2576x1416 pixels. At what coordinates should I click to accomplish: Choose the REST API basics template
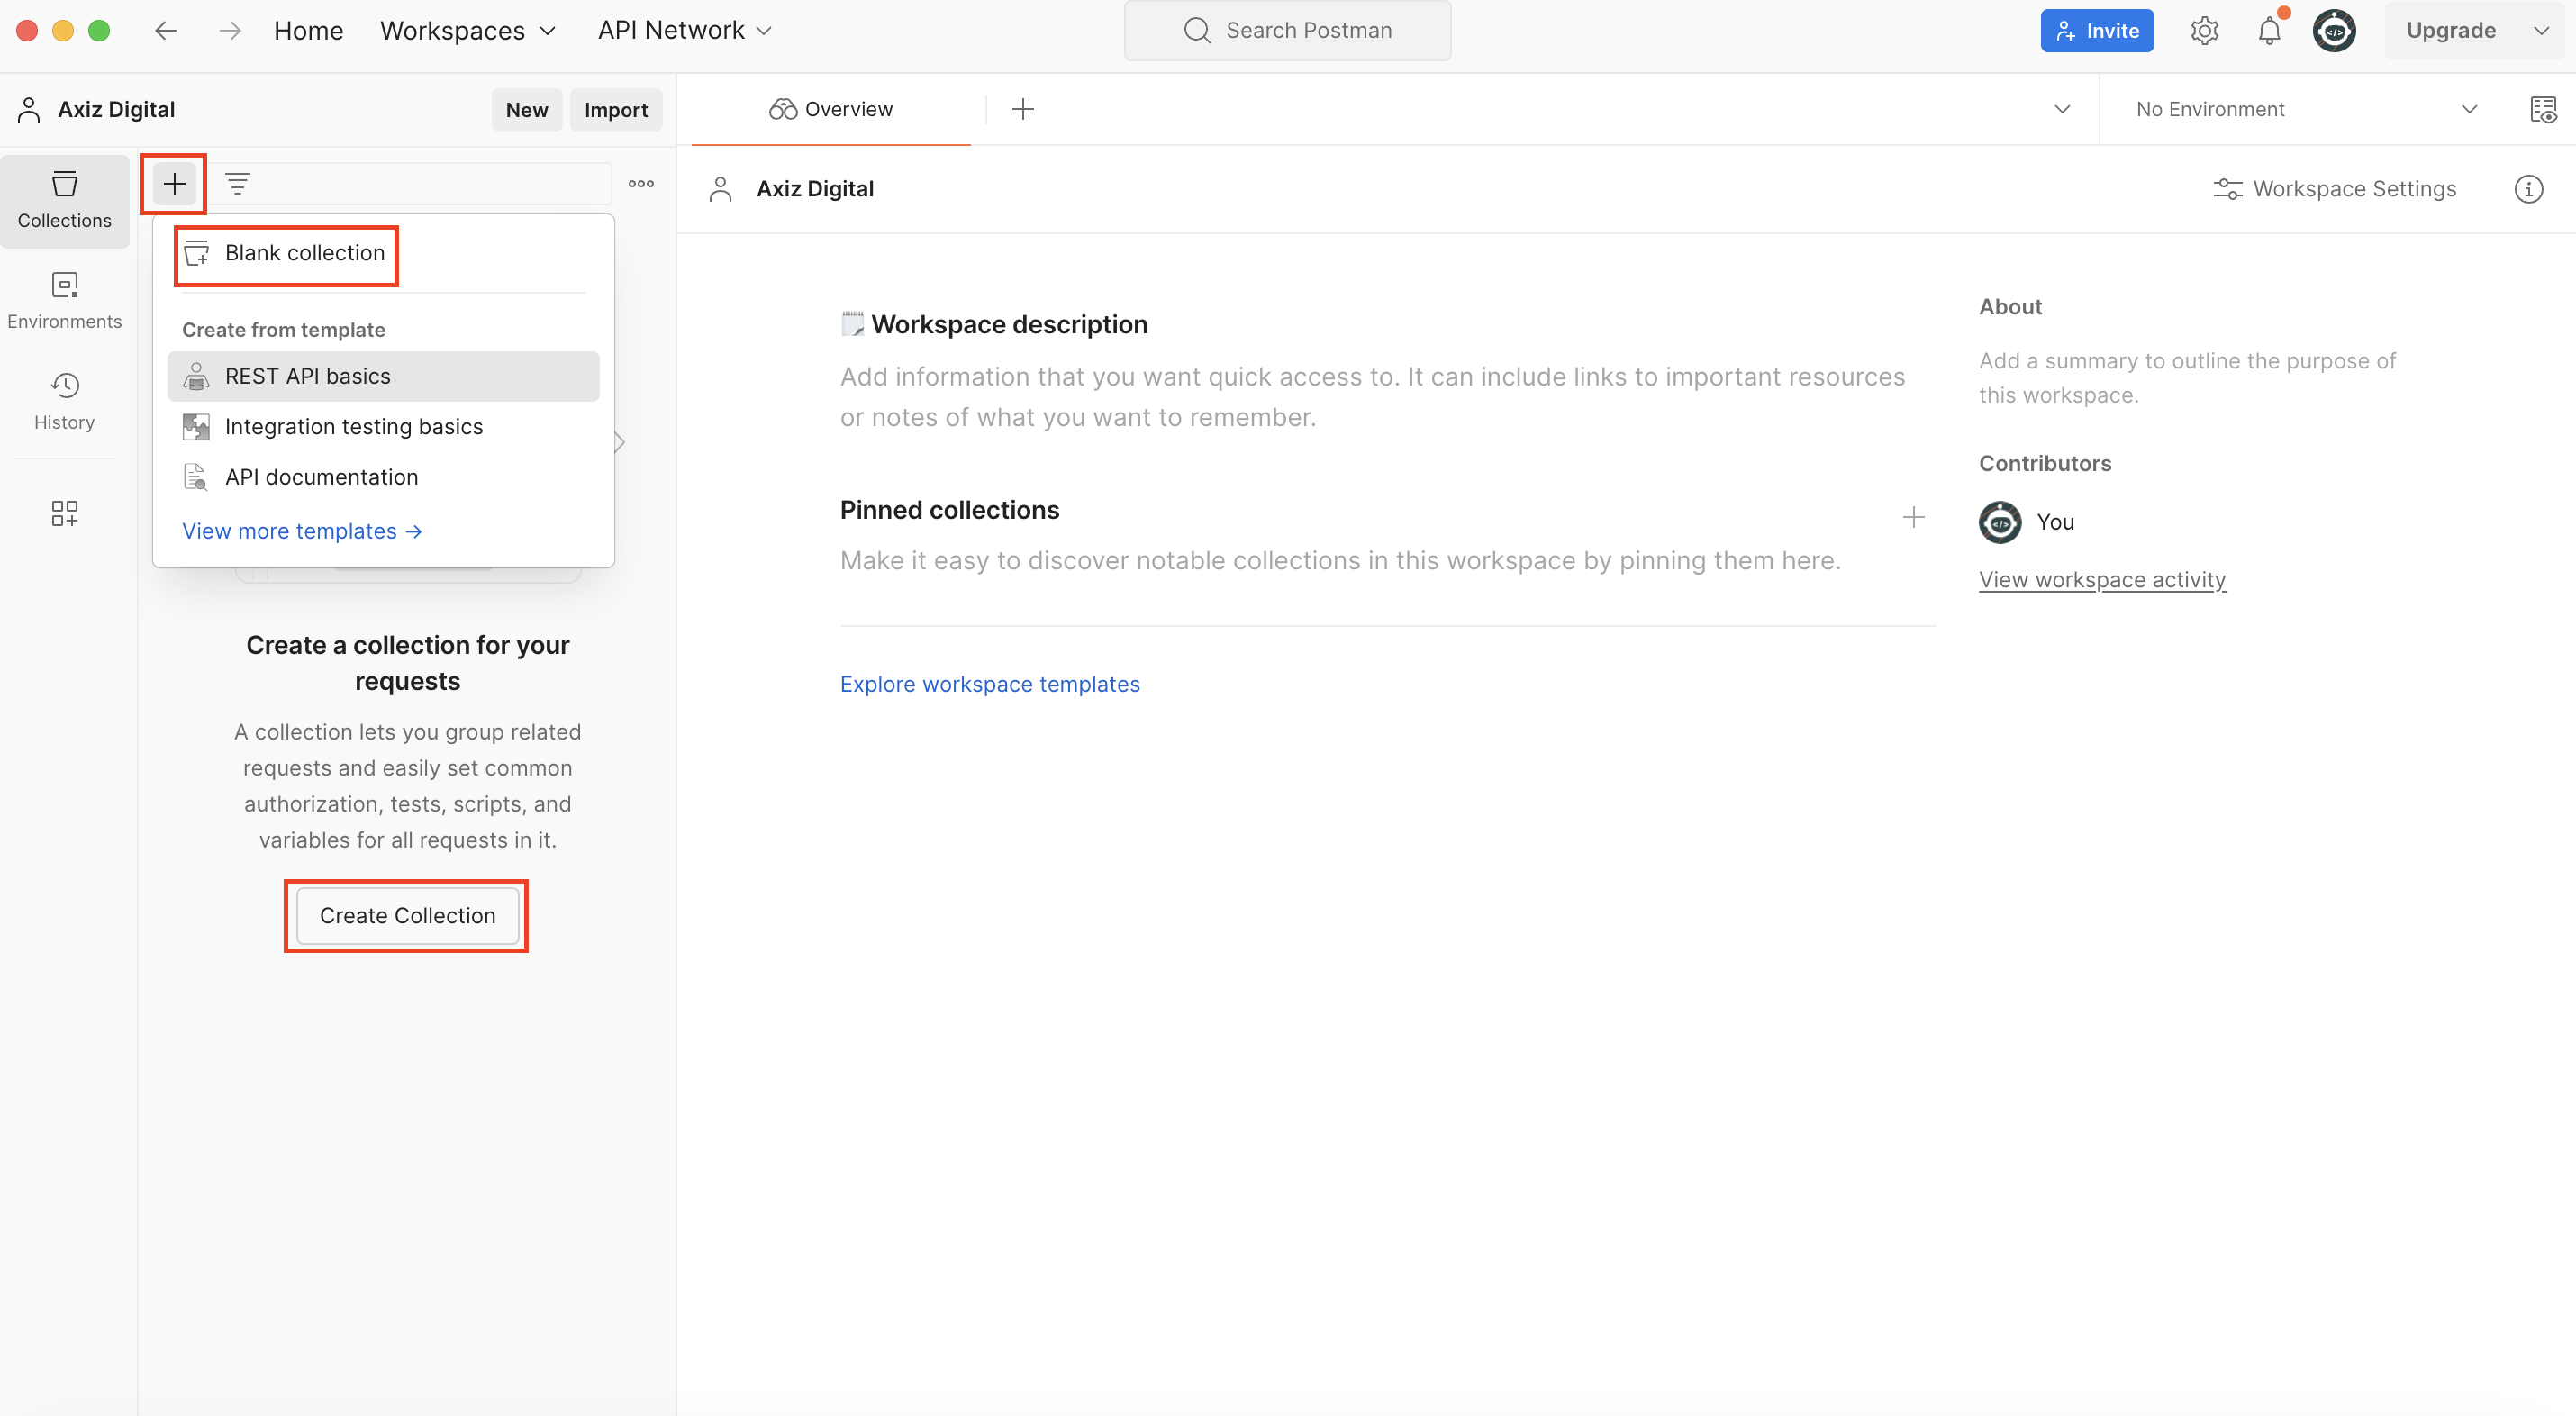pyautogui.click(x=384, y=376)
